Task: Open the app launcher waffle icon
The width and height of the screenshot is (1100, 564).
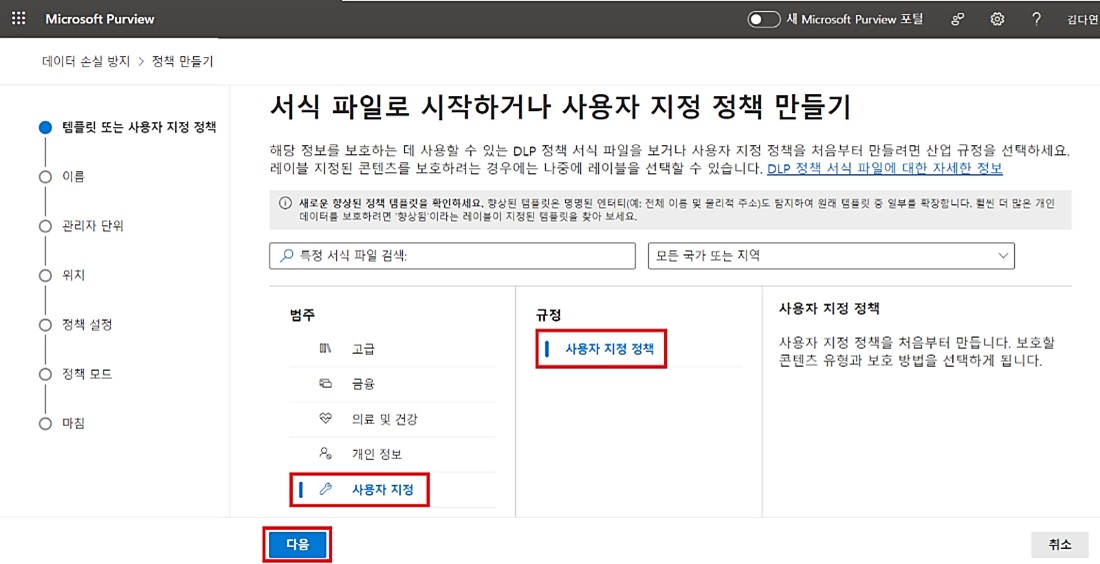Action: (19, 19)
